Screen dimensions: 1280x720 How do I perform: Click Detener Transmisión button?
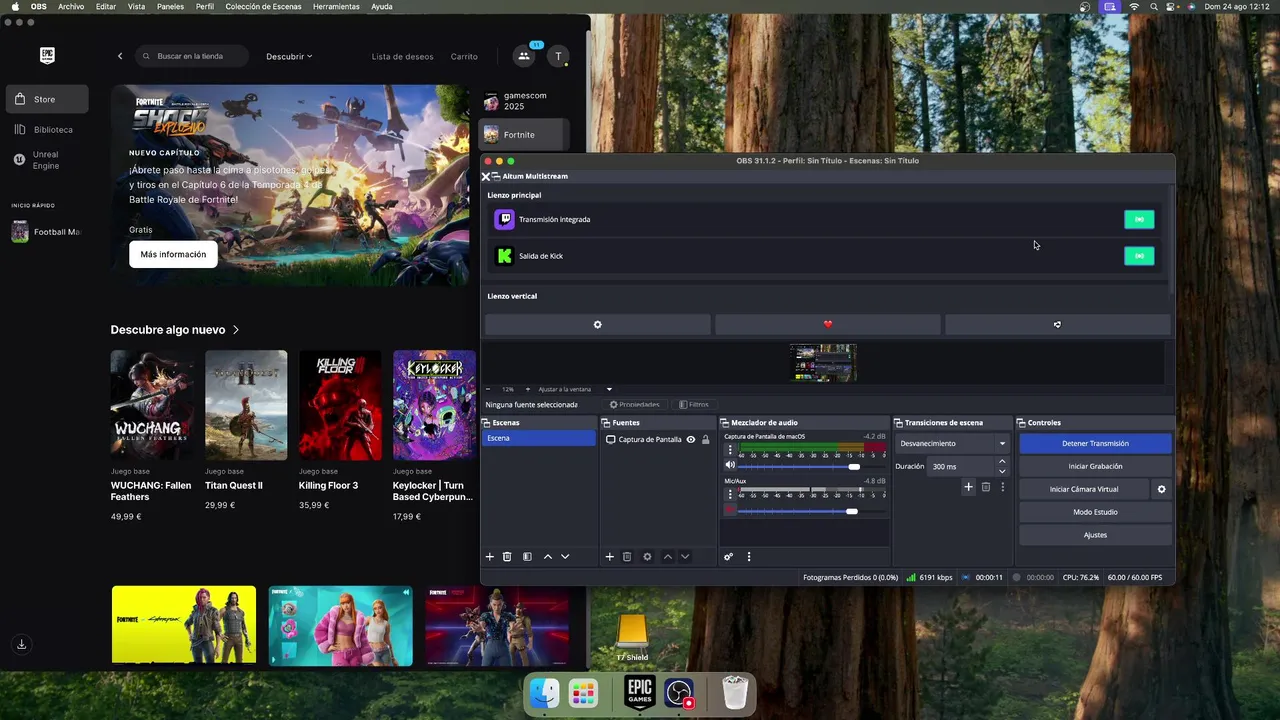coord(1095,443)
